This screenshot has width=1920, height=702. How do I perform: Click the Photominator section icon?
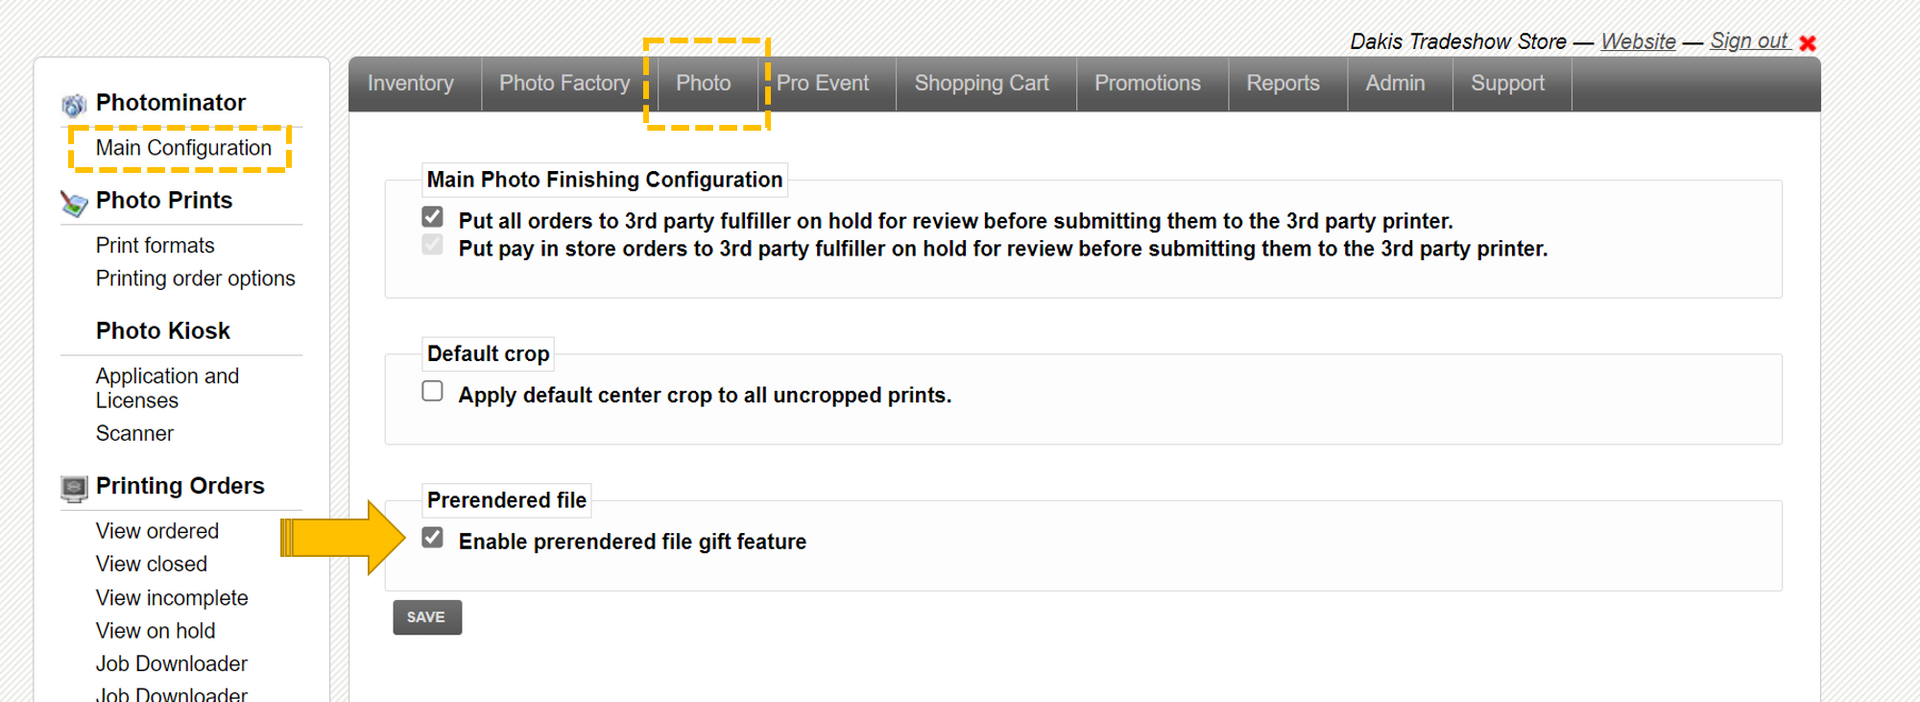pos(74,104)
